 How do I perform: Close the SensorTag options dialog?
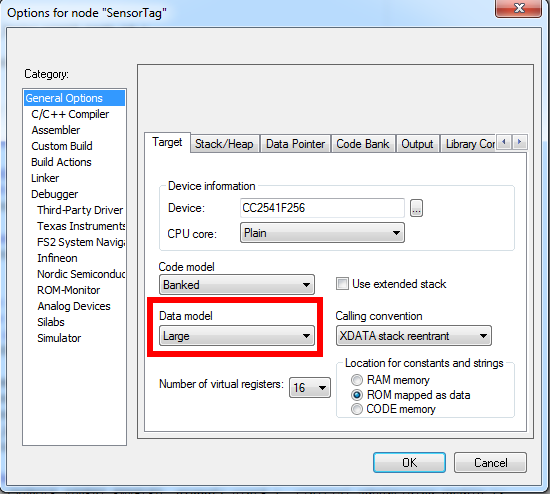[519, 8]
